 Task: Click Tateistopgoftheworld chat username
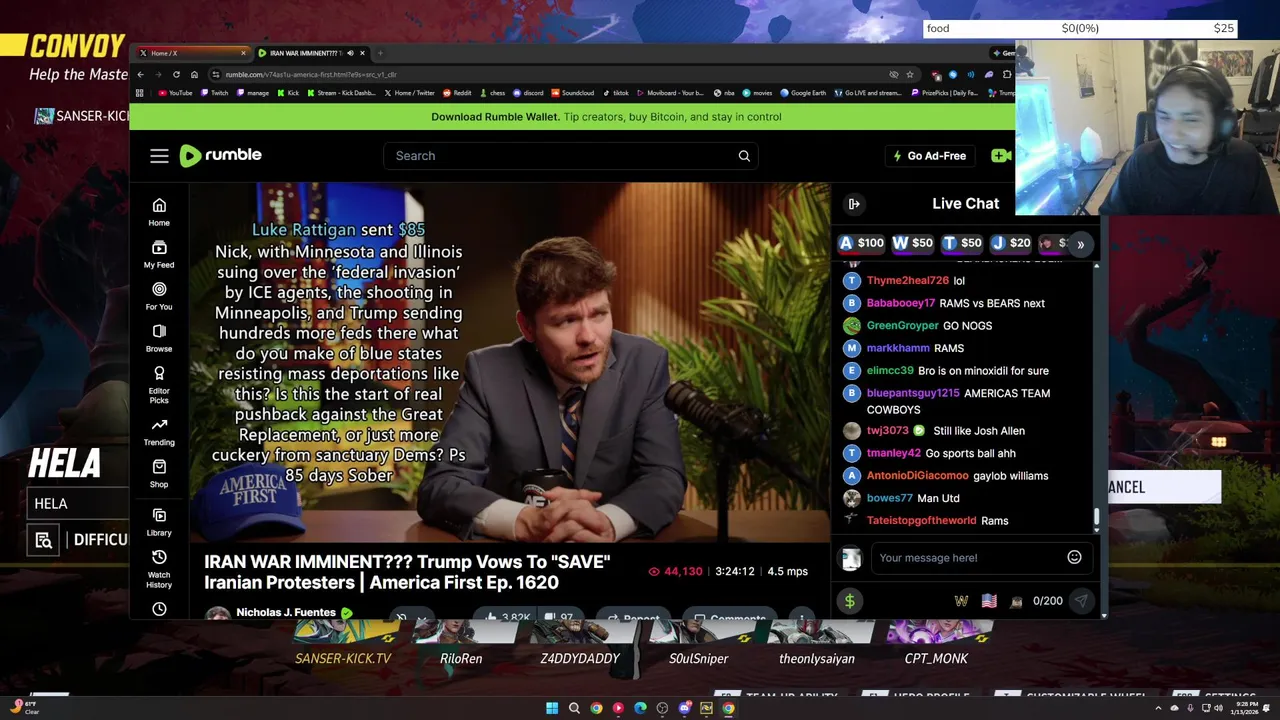pos(921,521)
